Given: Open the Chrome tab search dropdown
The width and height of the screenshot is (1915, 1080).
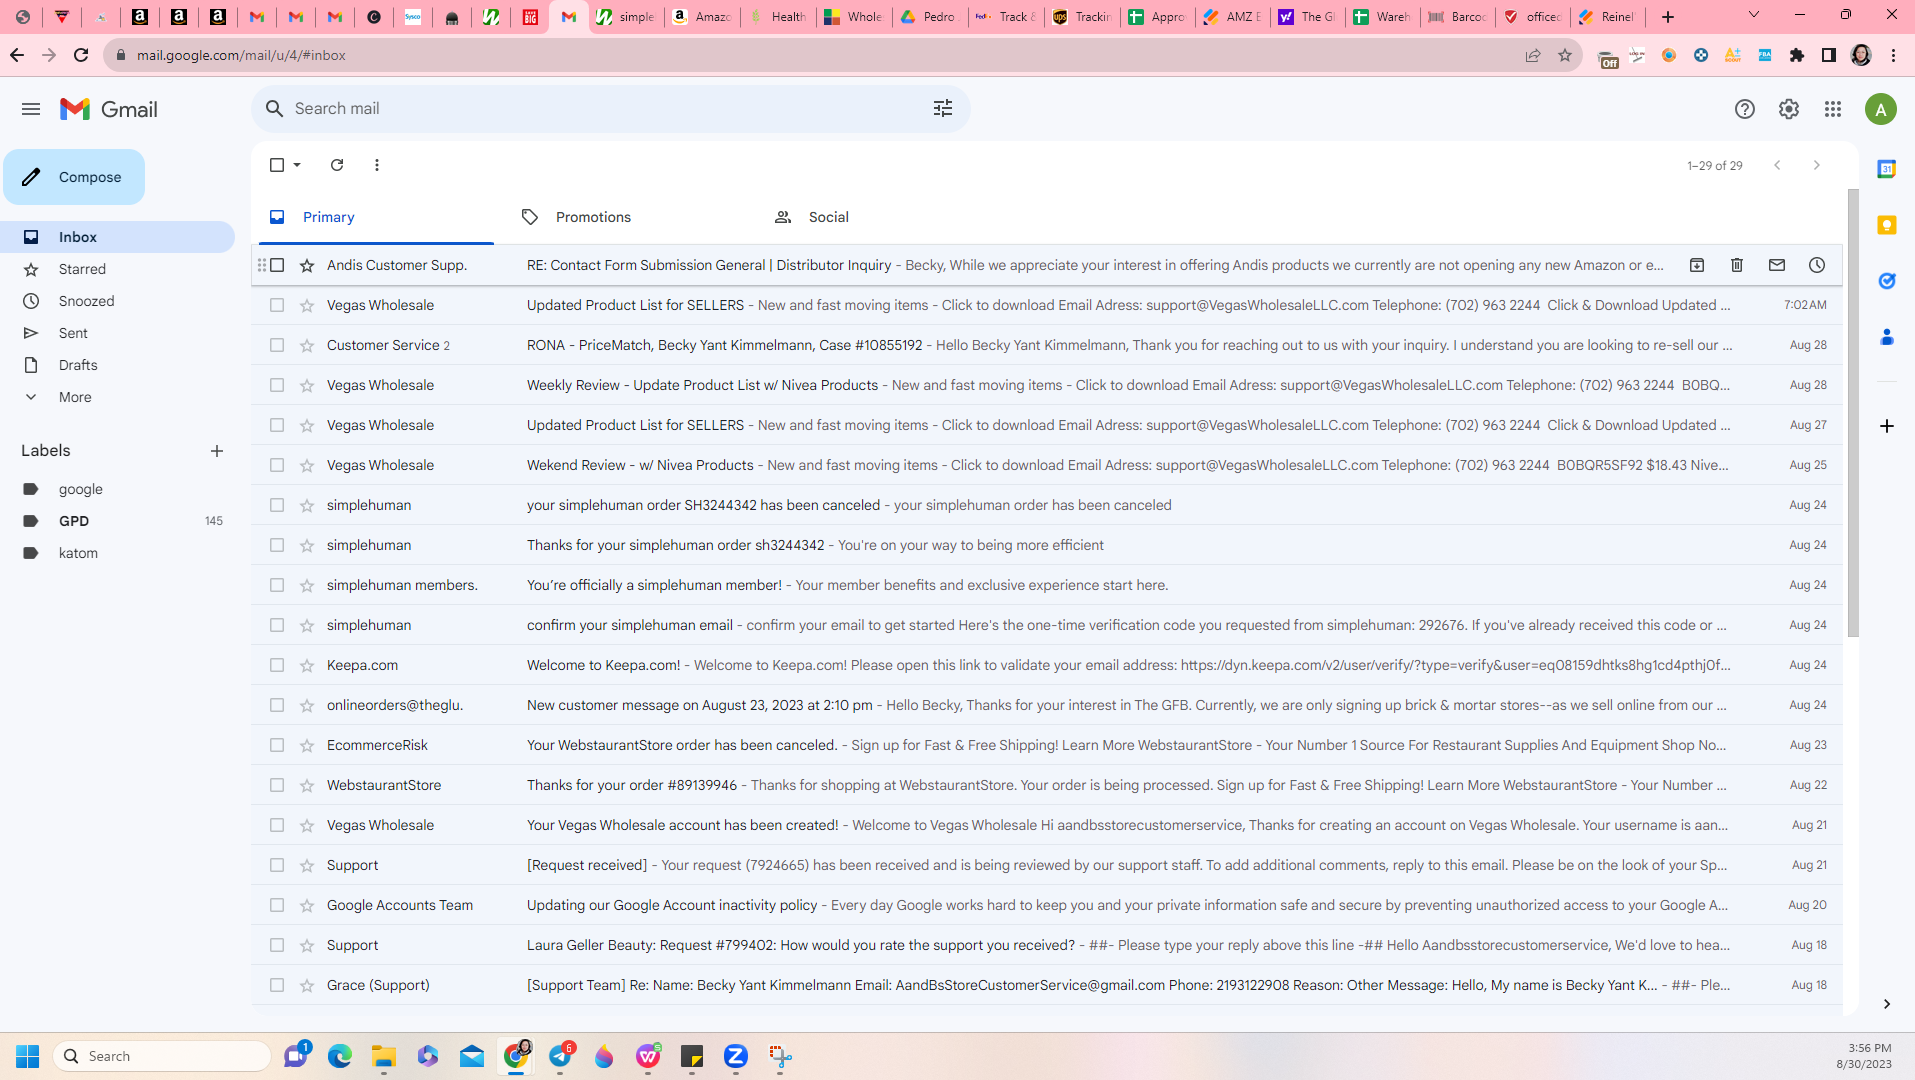Looking at the screenshot, I should coord(1753,15).
